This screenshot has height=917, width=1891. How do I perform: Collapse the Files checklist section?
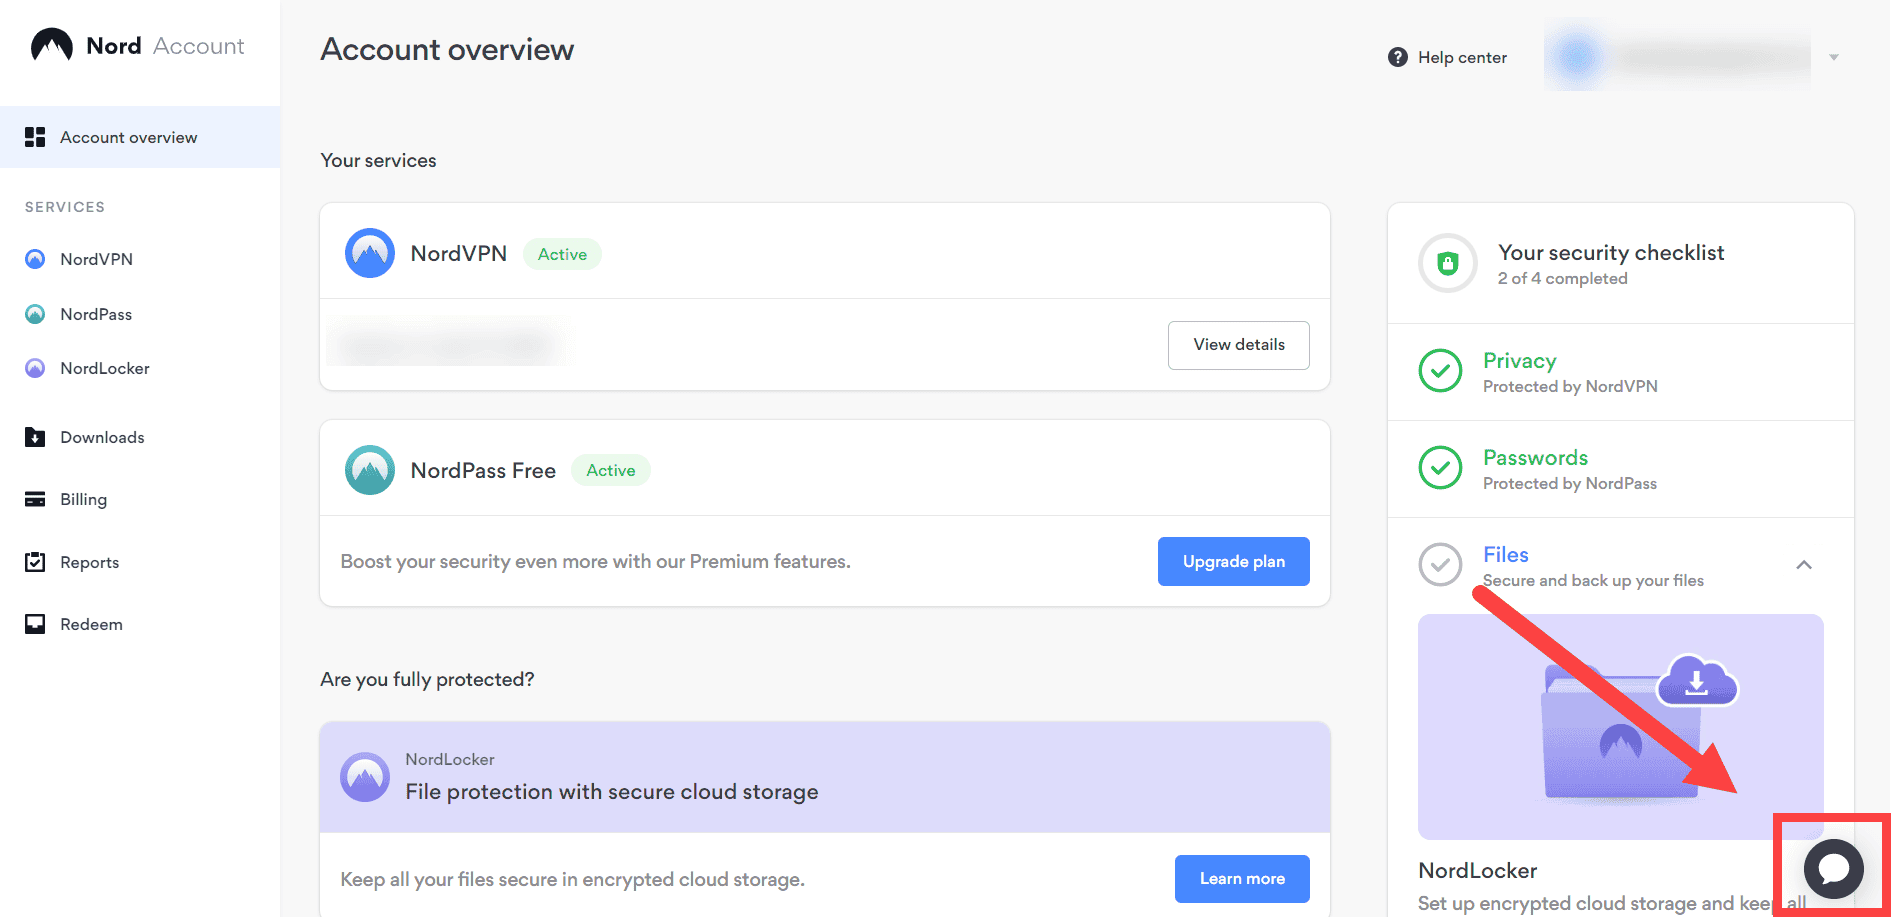pos(1804,565)
